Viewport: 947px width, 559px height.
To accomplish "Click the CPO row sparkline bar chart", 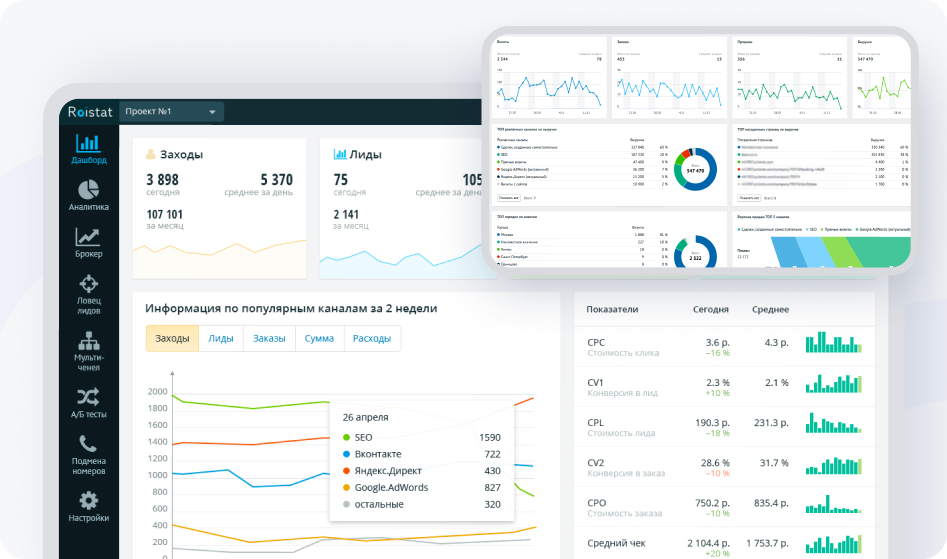I will click(833, 504).
